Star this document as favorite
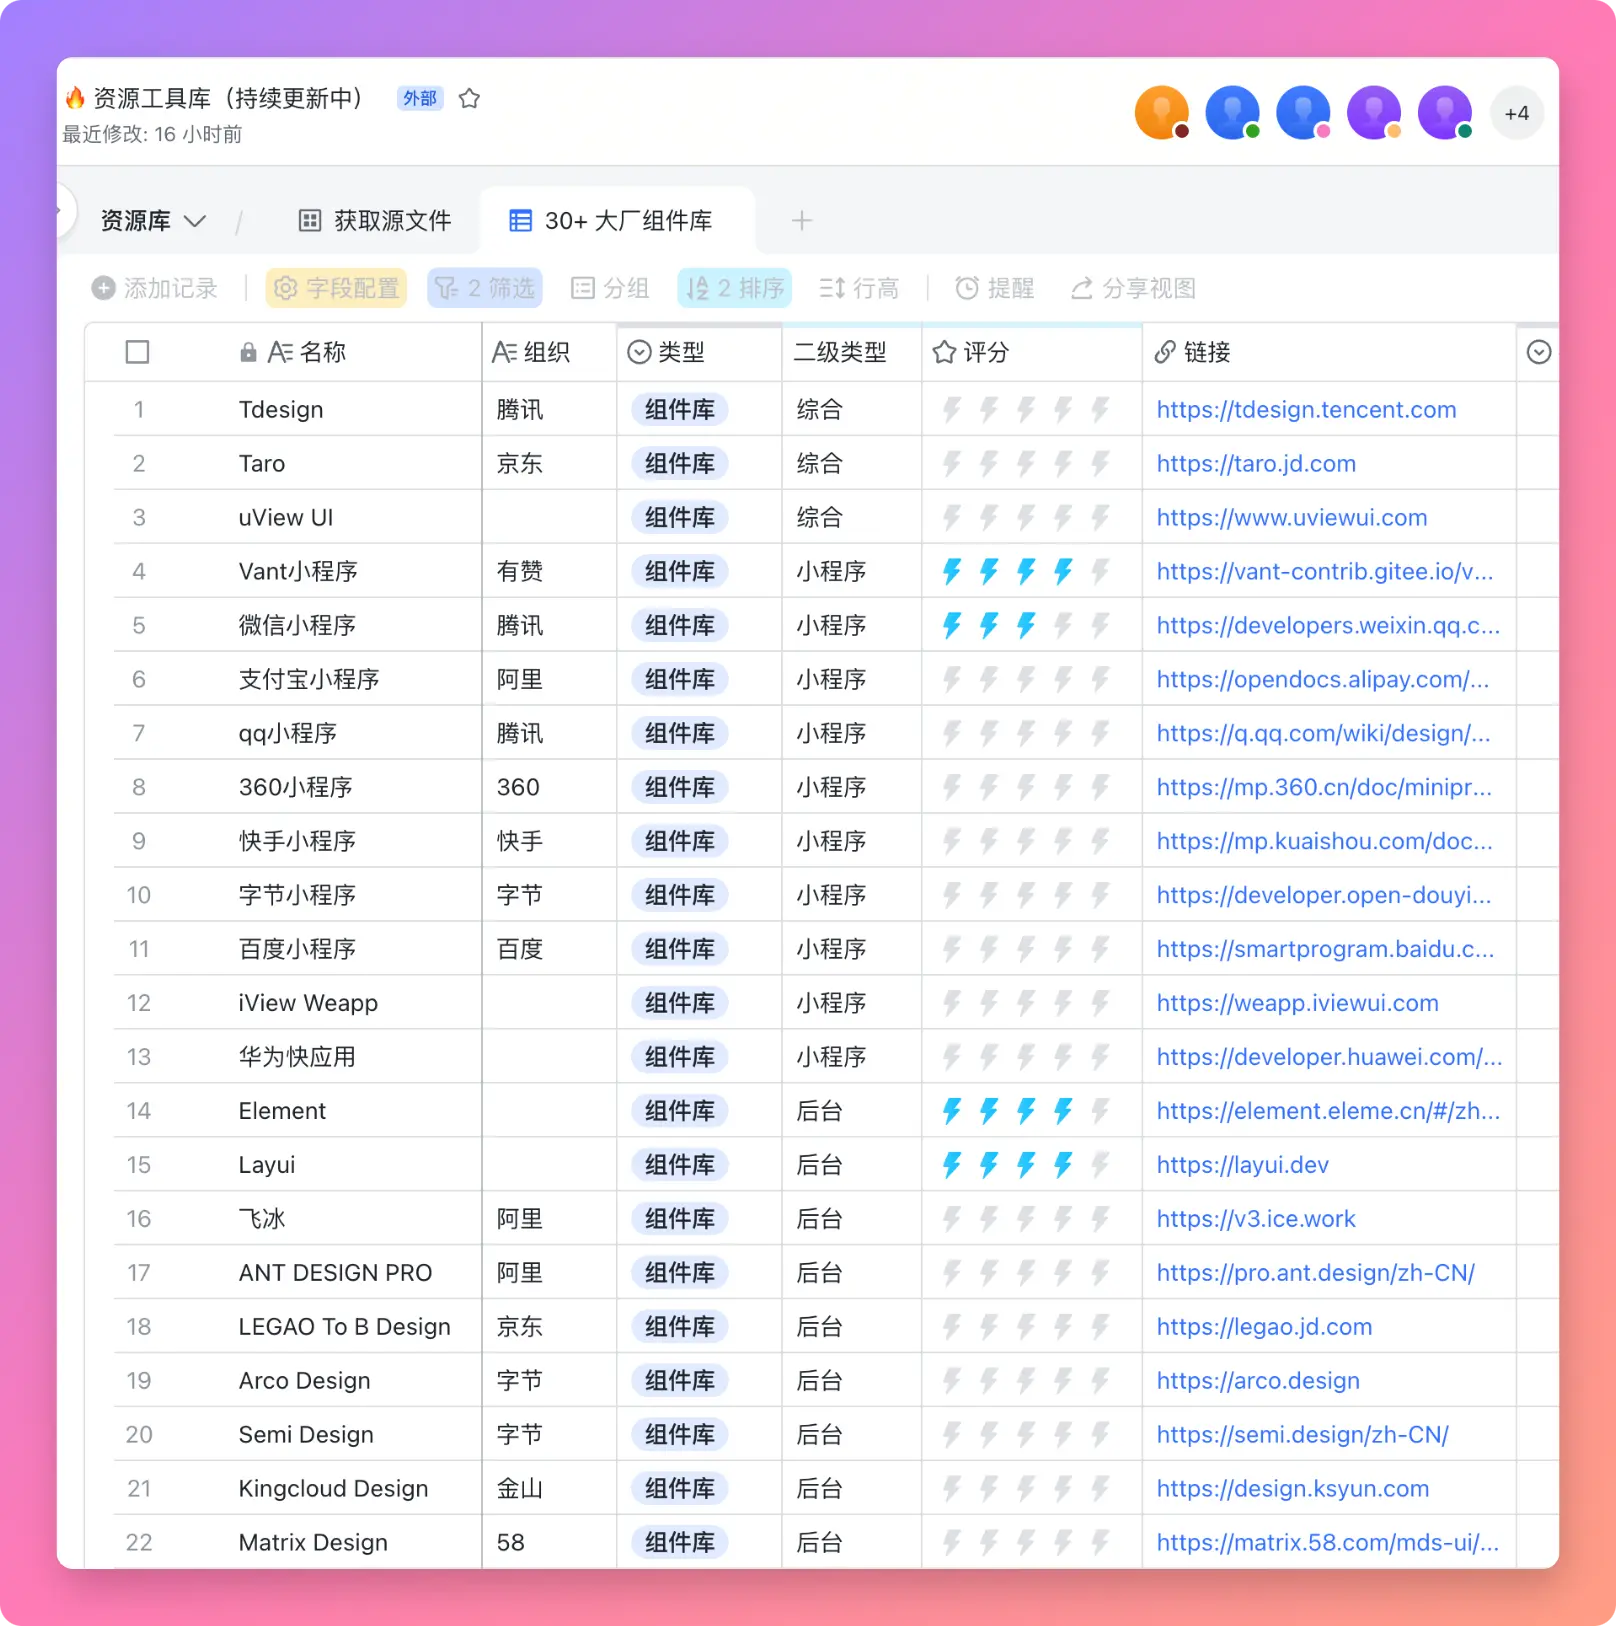The height and width of the screenshot is (1626, 1616). point(469,99)
